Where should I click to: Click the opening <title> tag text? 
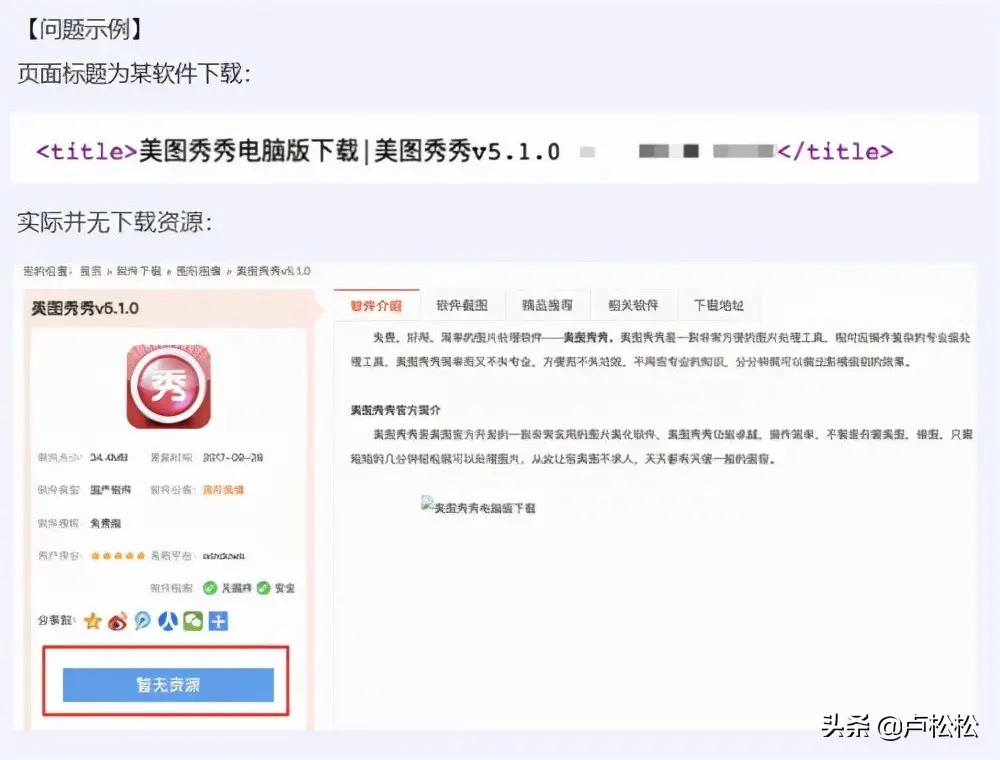pyautogui.click(x=87, y=152)
